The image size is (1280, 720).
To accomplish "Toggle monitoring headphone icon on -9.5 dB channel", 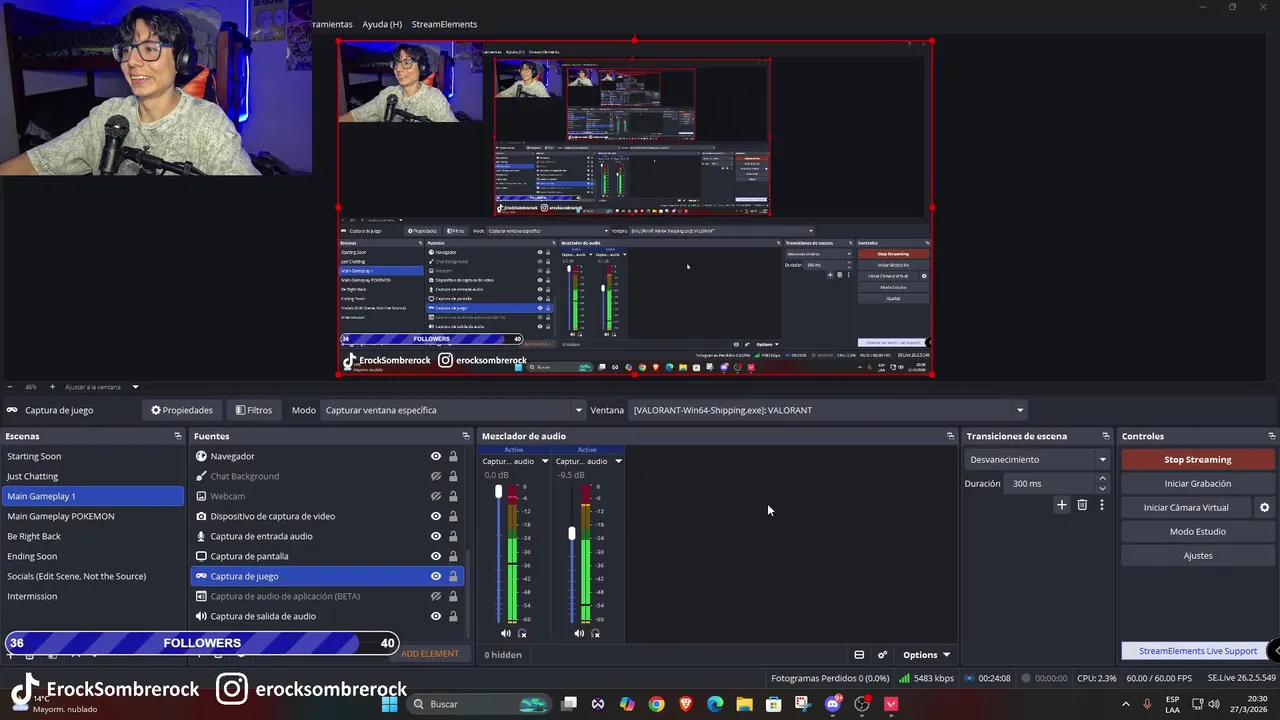I will (596, 633).
